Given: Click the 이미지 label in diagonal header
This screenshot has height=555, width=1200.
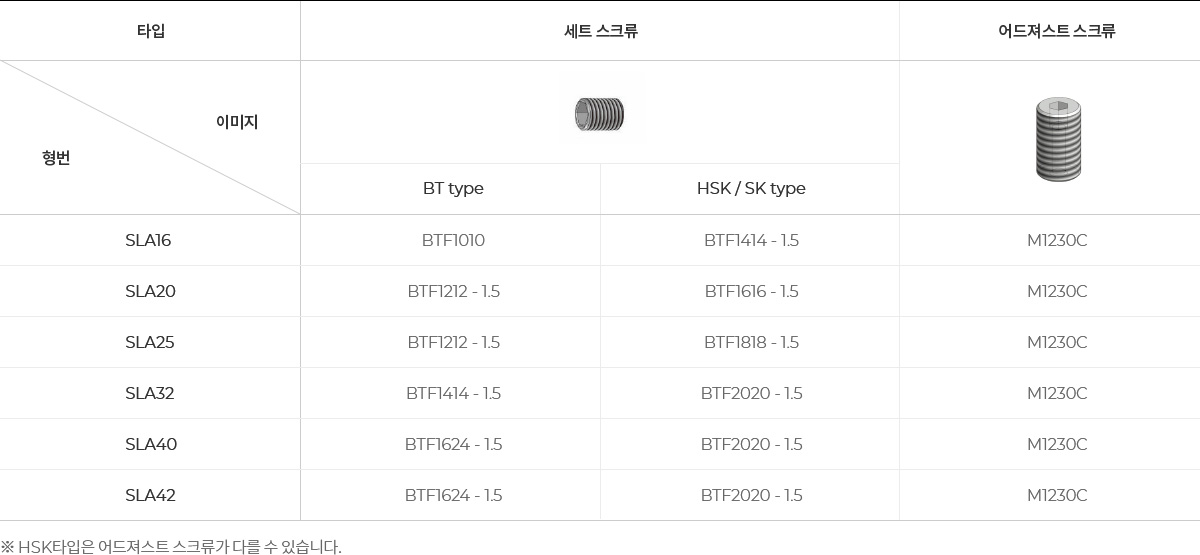Looking at the screenshot, I should pos(237,122).
